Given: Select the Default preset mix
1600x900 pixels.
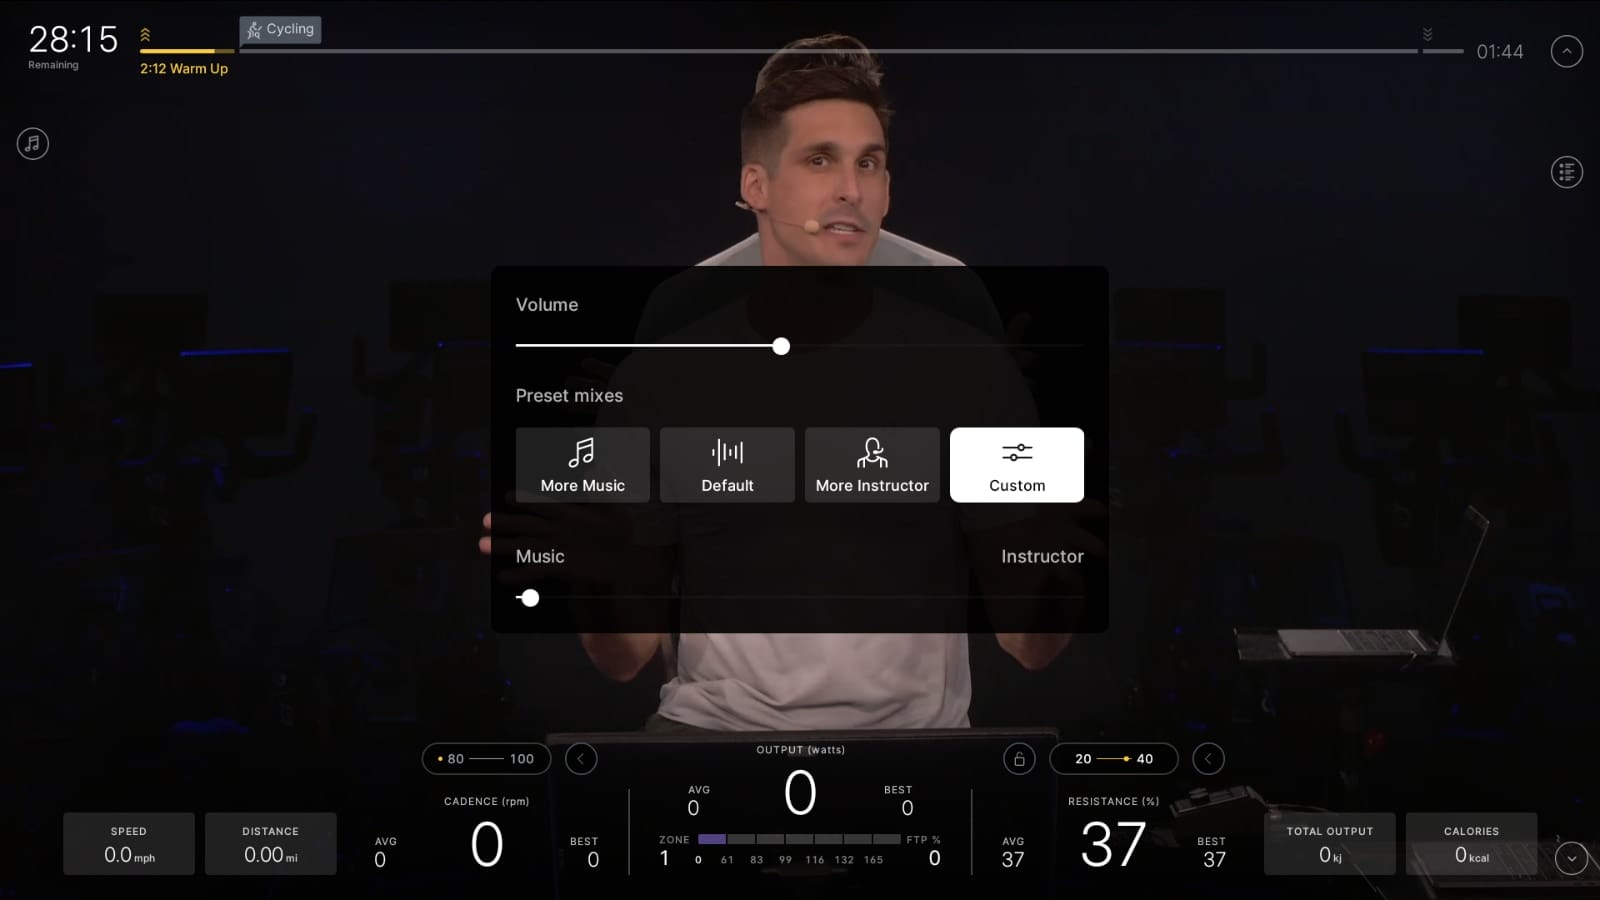Looking at the screenshot, I should (727, 465).
